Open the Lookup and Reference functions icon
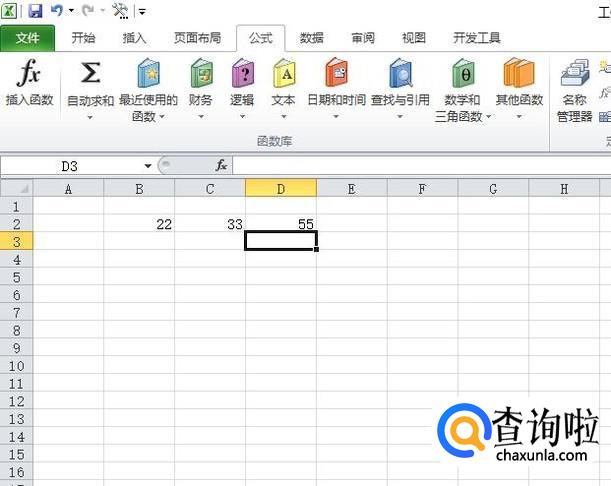The width and height of the screenshot is (611, 486). point(401,73)
